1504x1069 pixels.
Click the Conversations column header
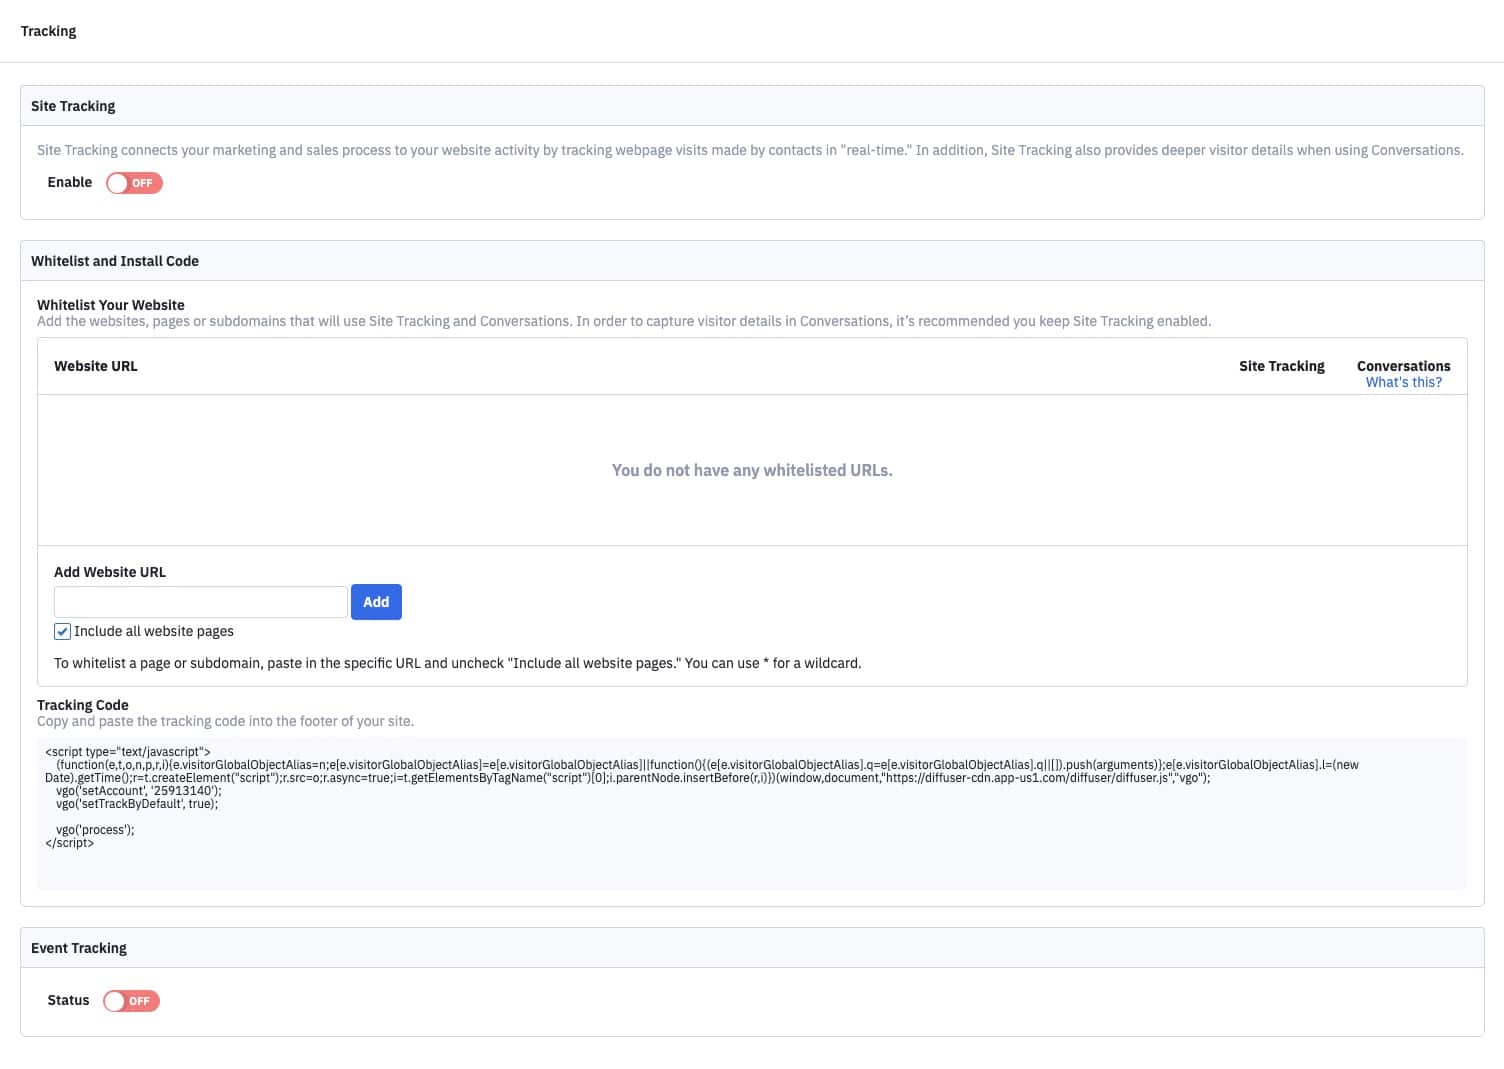coord(1404,366)
